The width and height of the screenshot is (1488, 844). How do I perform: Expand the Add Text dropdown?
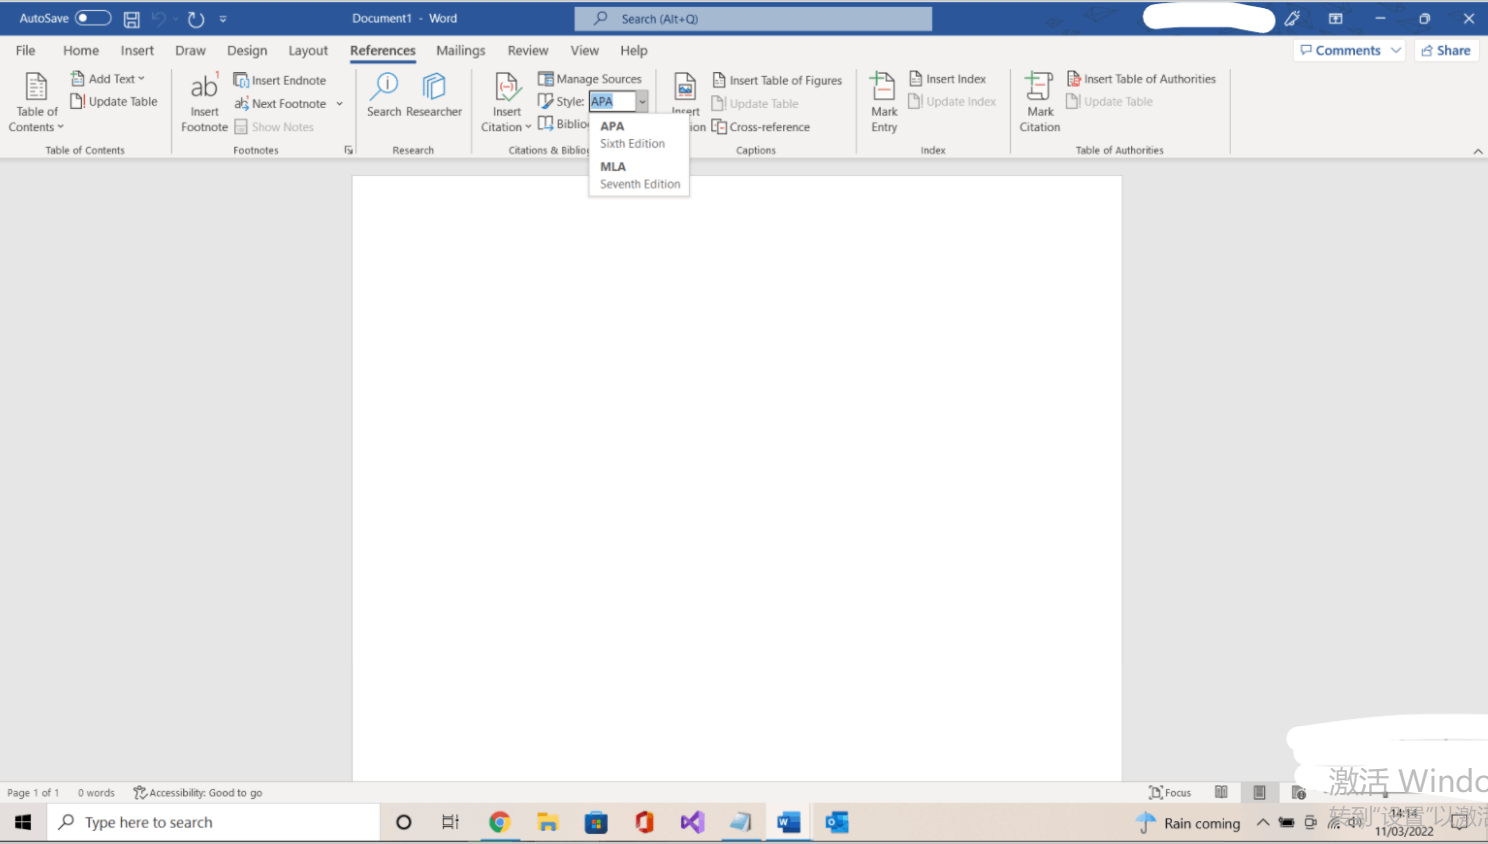point(108,79)
